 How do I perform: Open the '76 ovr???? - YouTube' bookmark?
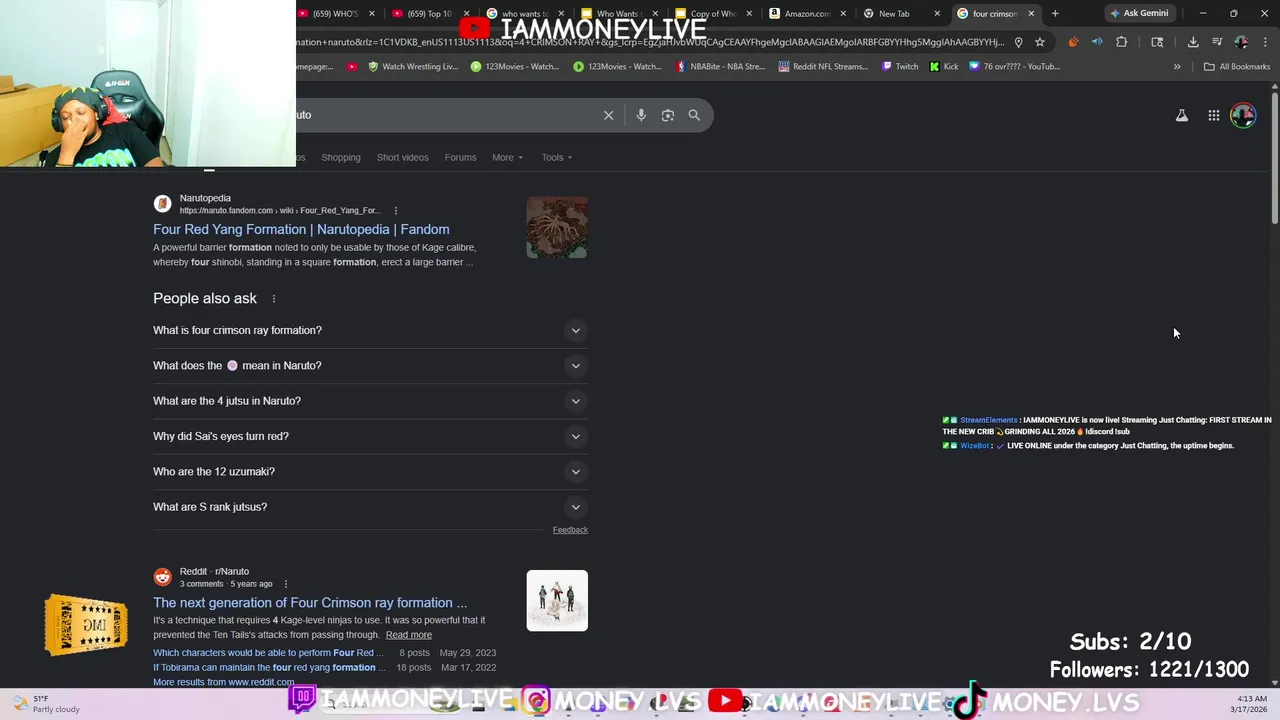(x=1015, y=67)
